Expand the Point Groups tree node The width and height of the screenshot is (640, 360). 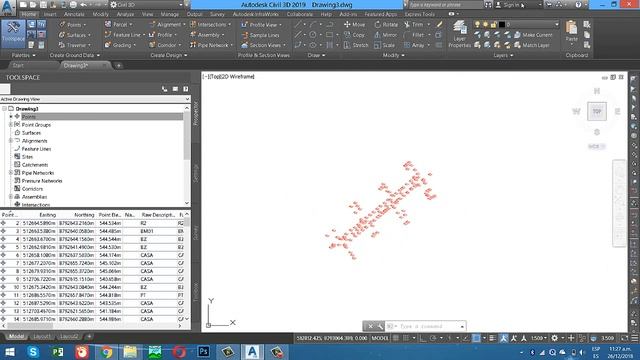click(11, 124)
